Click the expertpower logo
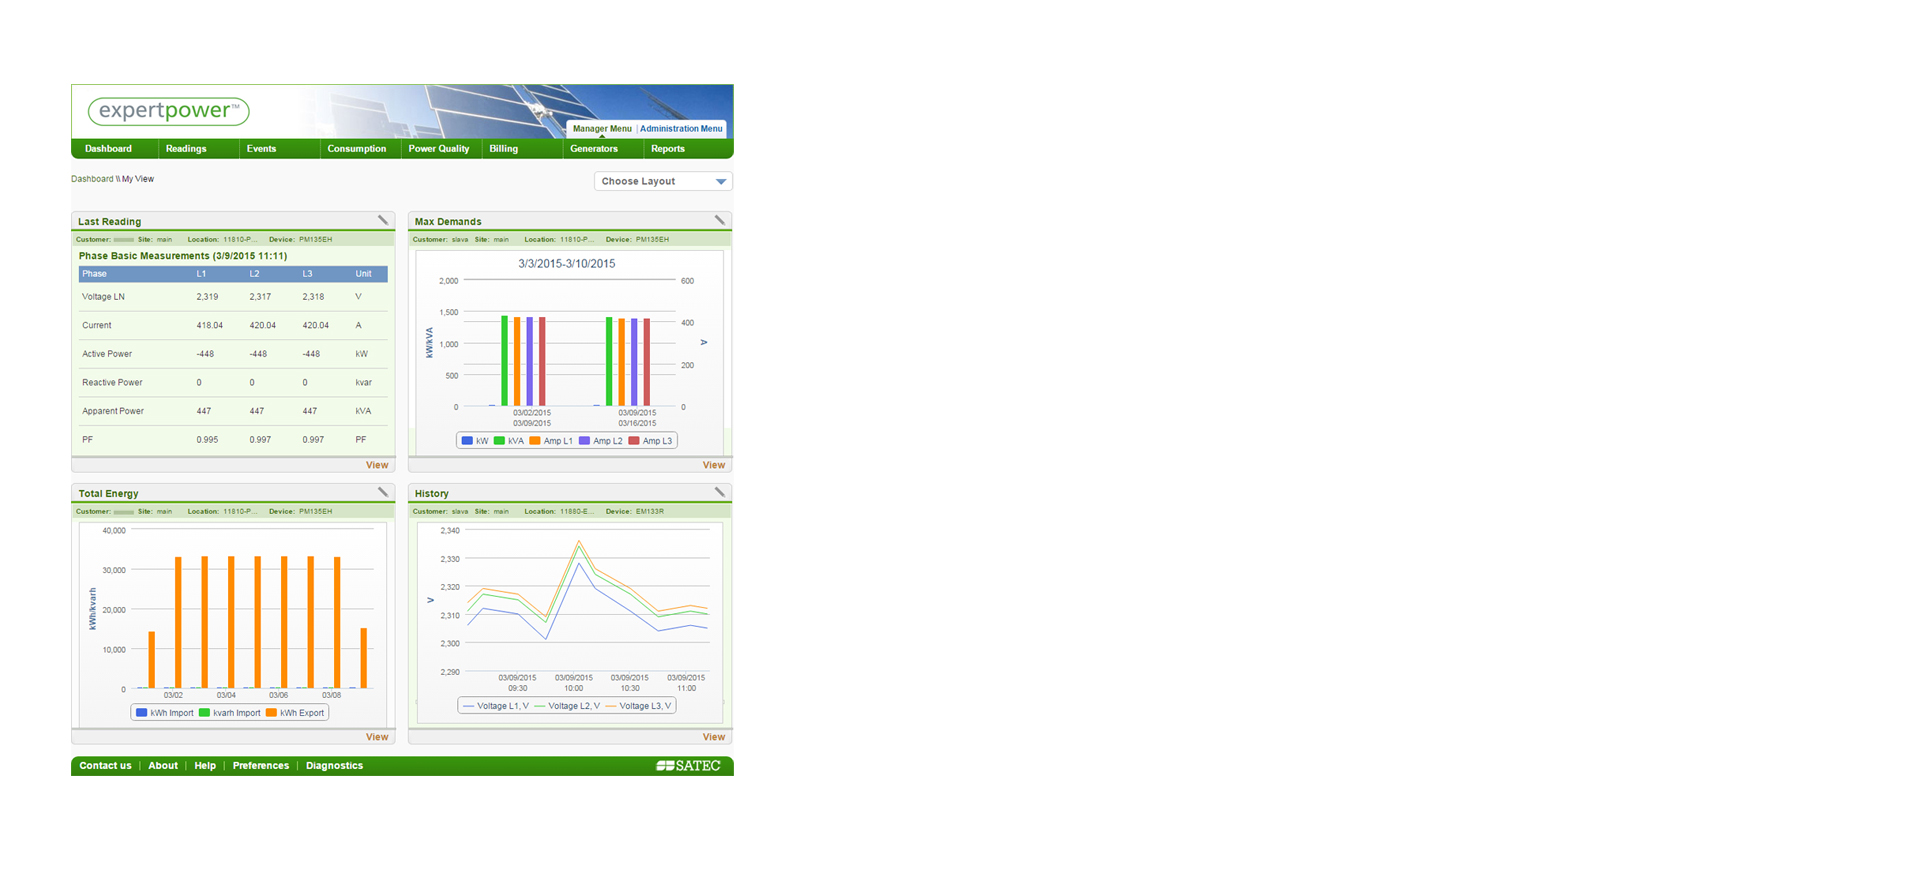This screenshot has width=1910, height=890. (168, 111)
